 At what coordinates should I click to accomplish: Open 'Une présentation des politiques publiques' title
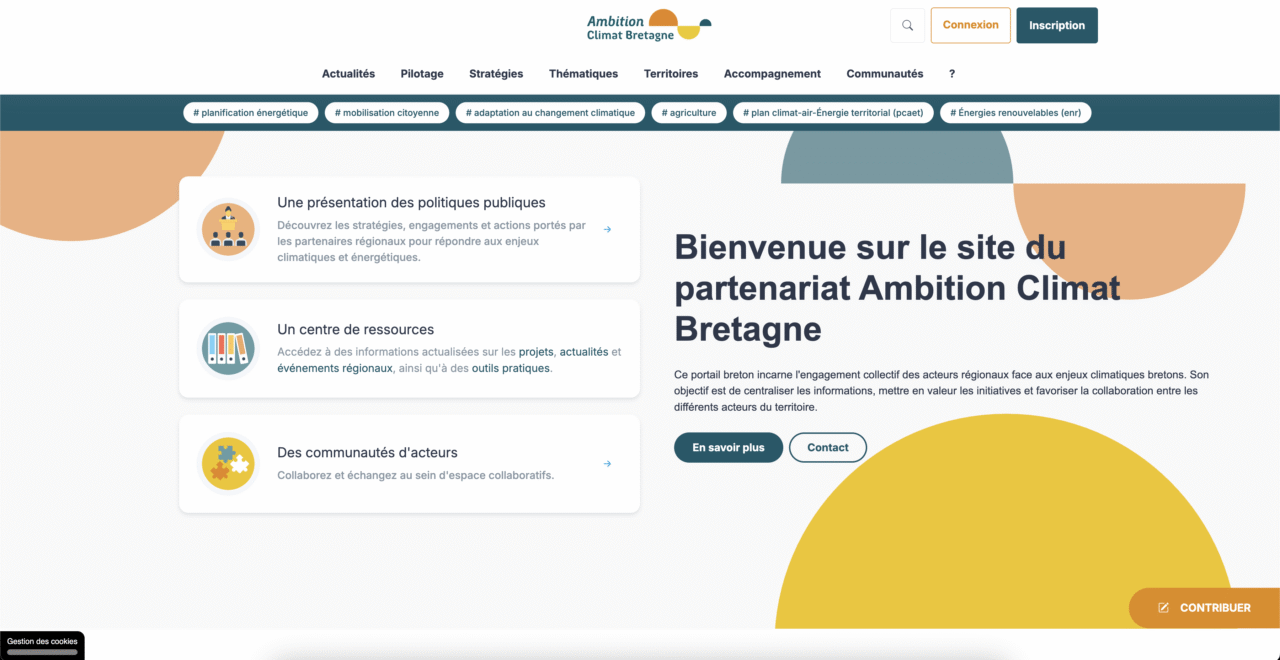tap(411, 203)
